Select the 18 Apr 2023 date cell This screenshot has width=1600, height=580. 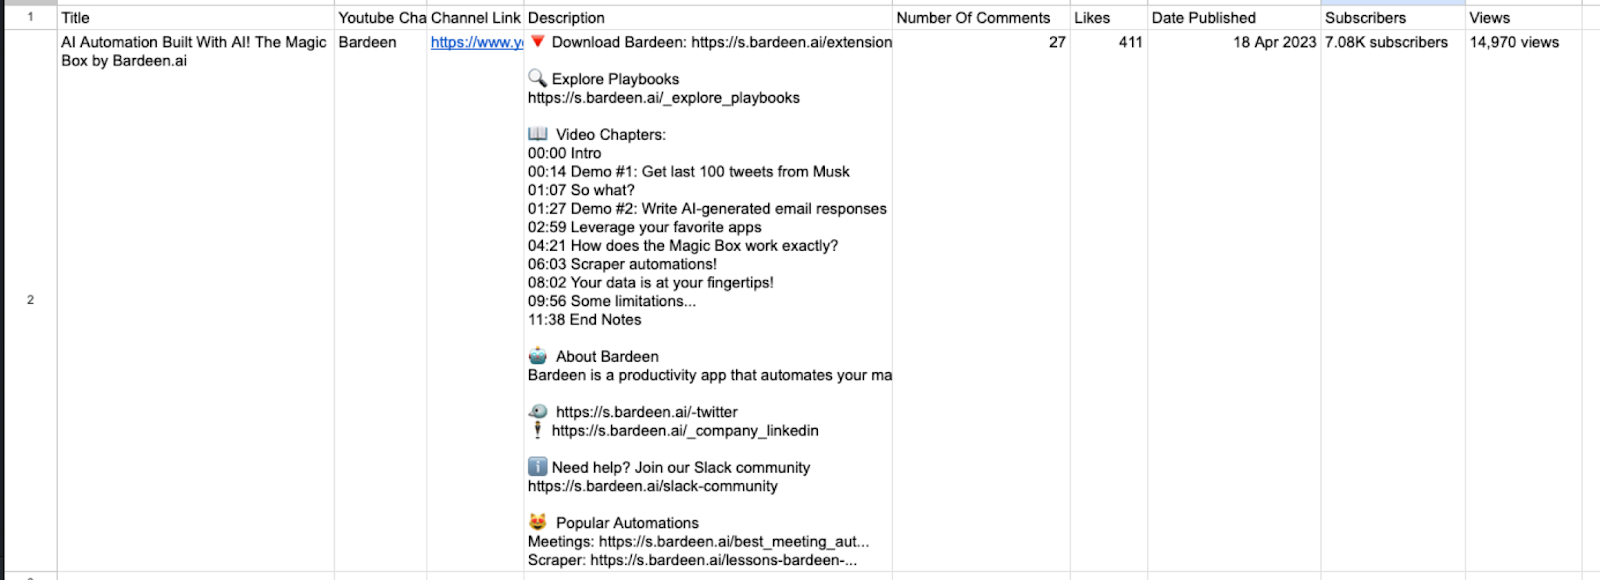pos(1234,300)
